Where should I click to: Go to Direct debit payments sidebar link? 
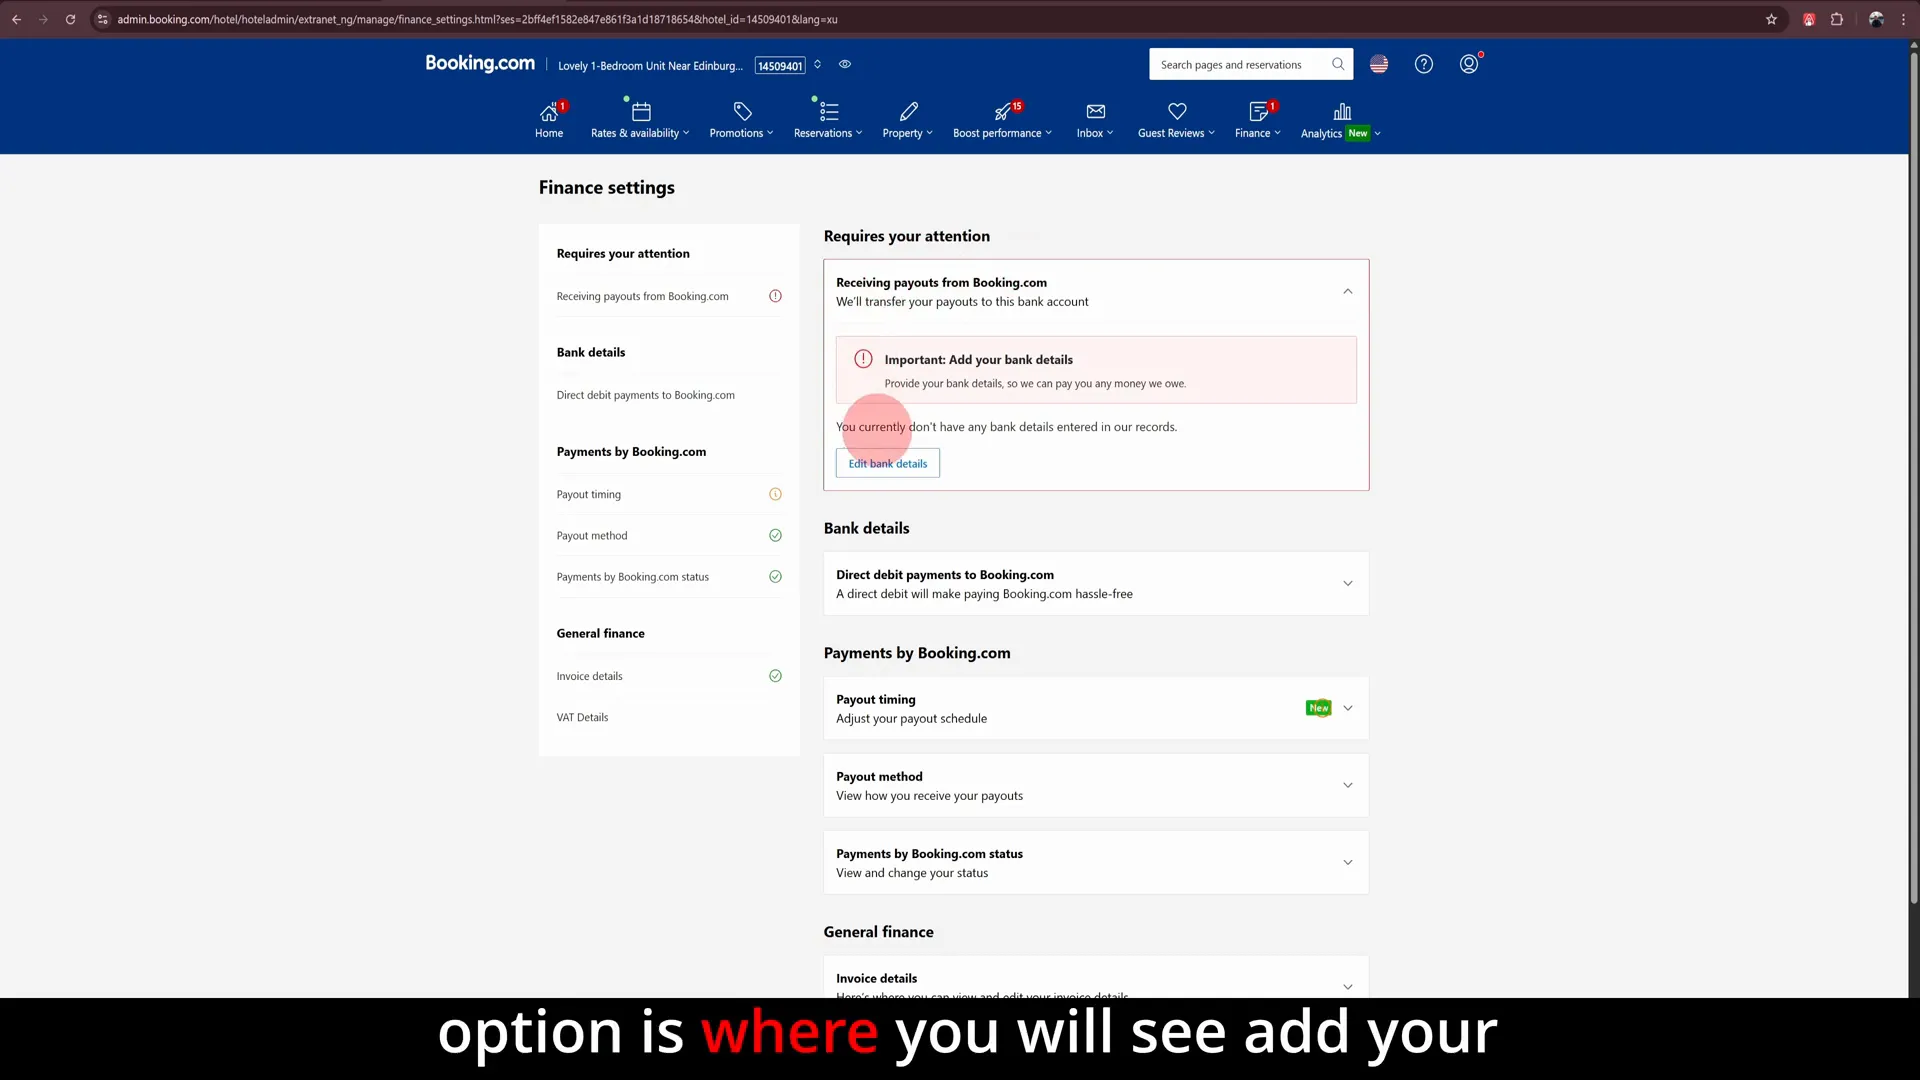pyautogui.click(x=645, y=395)
